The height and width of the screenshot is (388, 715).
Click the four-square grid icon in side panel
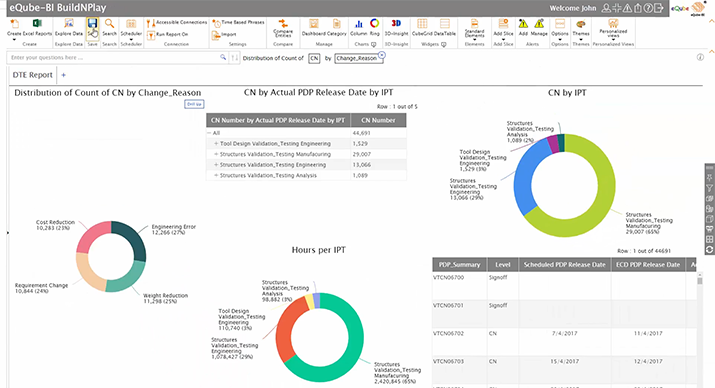click(710, 239)
